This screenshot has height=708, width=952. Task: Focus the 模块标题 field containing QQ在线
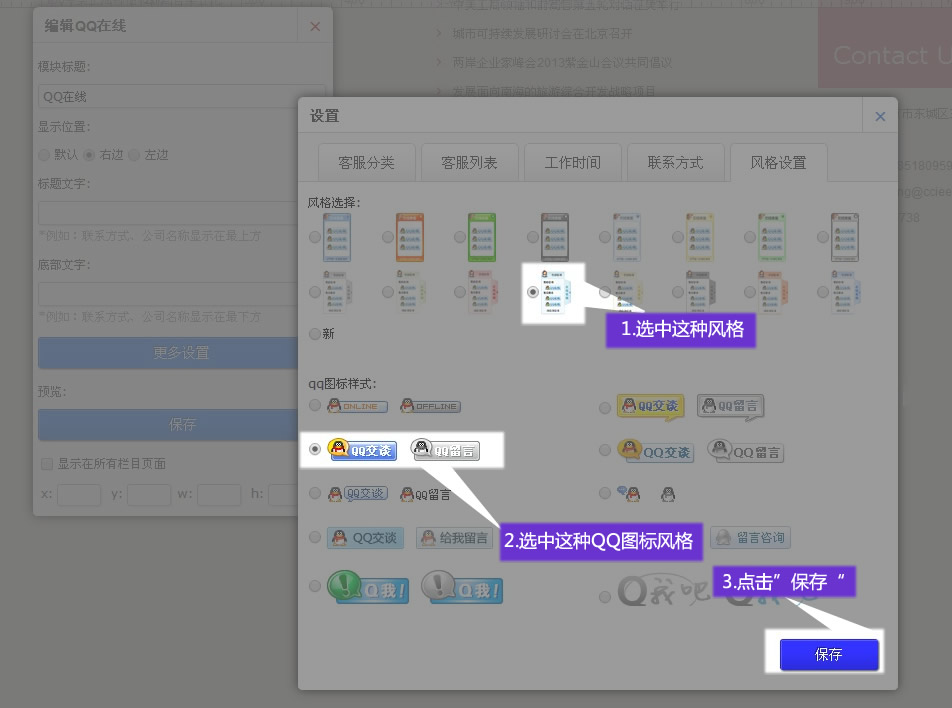pos(182,97)
